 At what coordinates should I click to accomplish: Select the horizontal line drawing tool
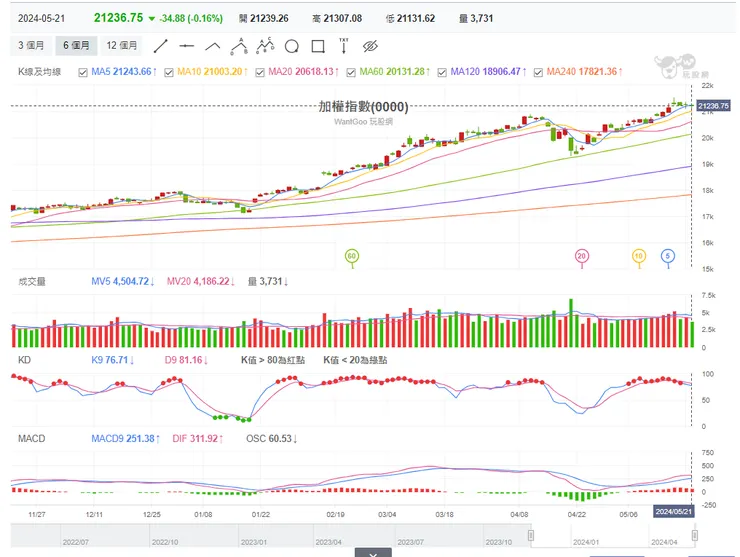pos(186,46)
